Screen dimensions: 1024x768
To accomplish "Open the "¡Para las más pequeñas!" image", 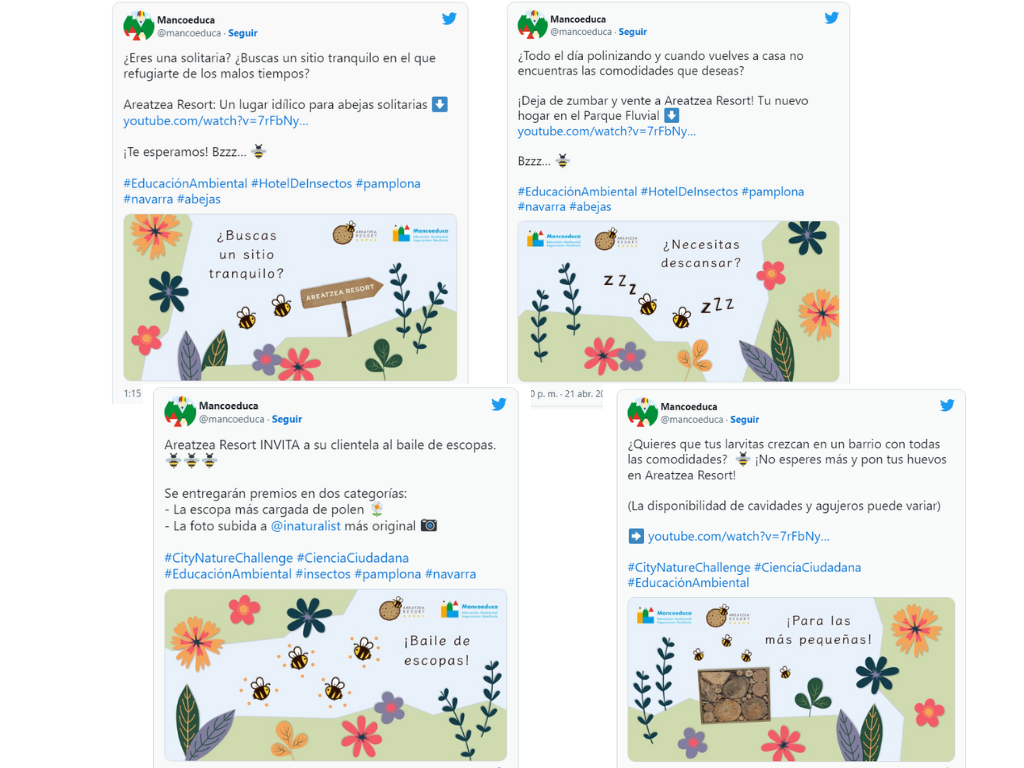I will (791, 679).
